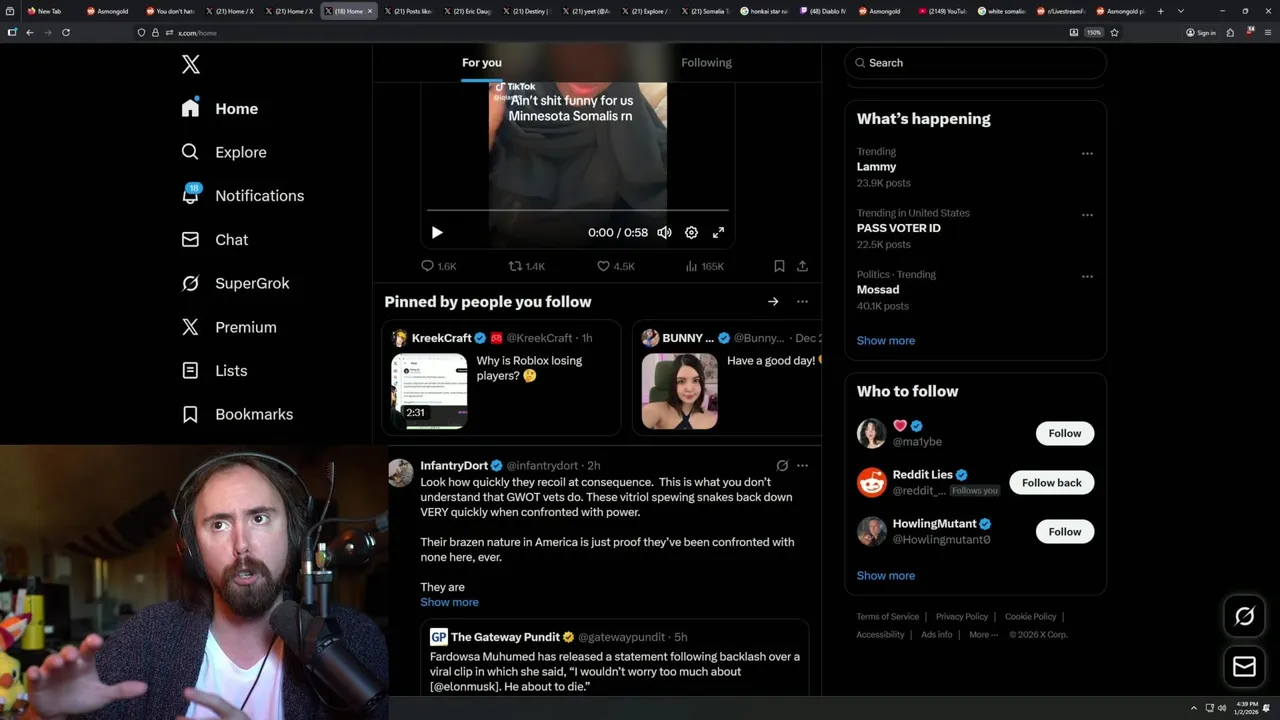Image resolution: width=1280 pixels, height=720 pixels.
Task: Open the list all tabs chevron
Action: (x=1179, y=11)
